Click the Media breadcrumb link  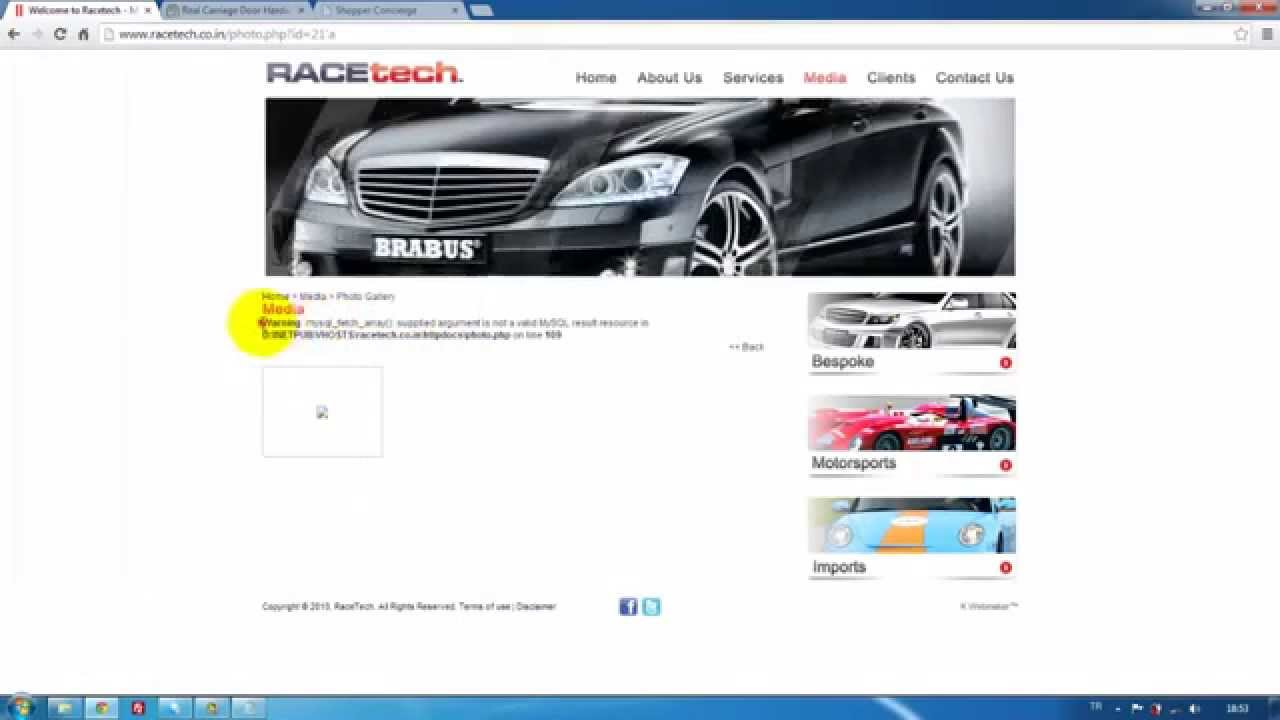point(313,296)
